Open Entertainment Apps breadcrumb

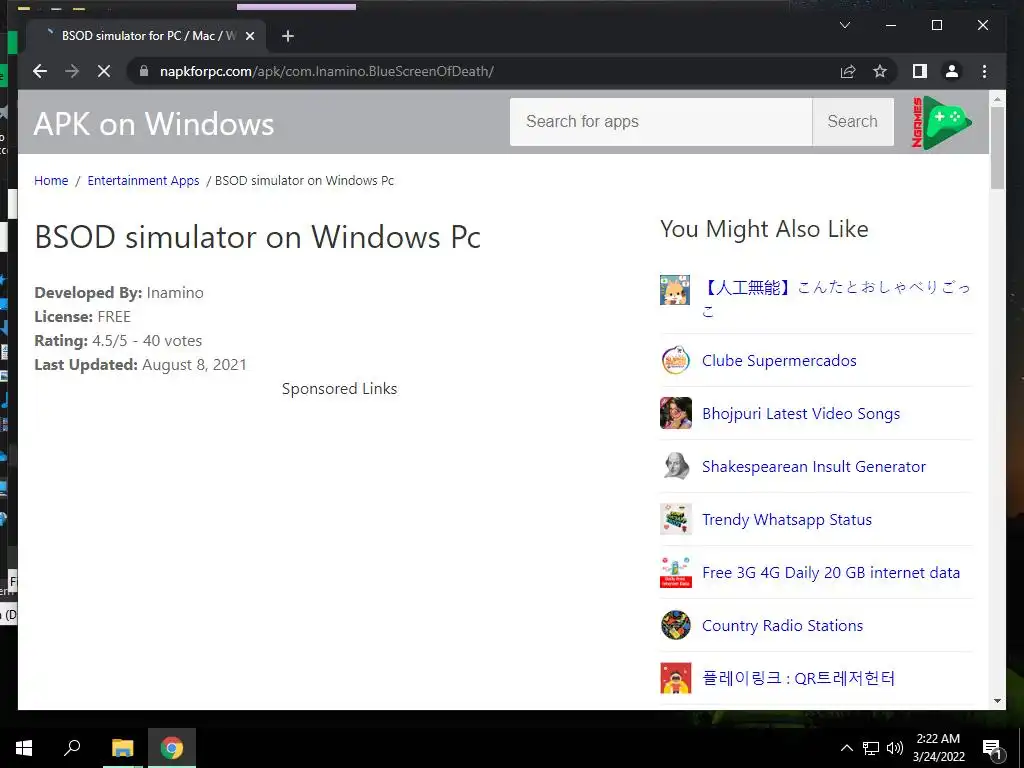tap(143, 180)
